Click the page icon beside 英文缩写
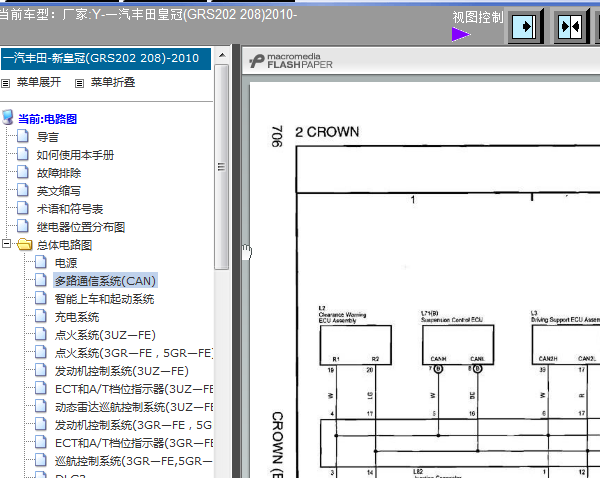Viewport: 600px width, 478px height. [x=23, y=190]
